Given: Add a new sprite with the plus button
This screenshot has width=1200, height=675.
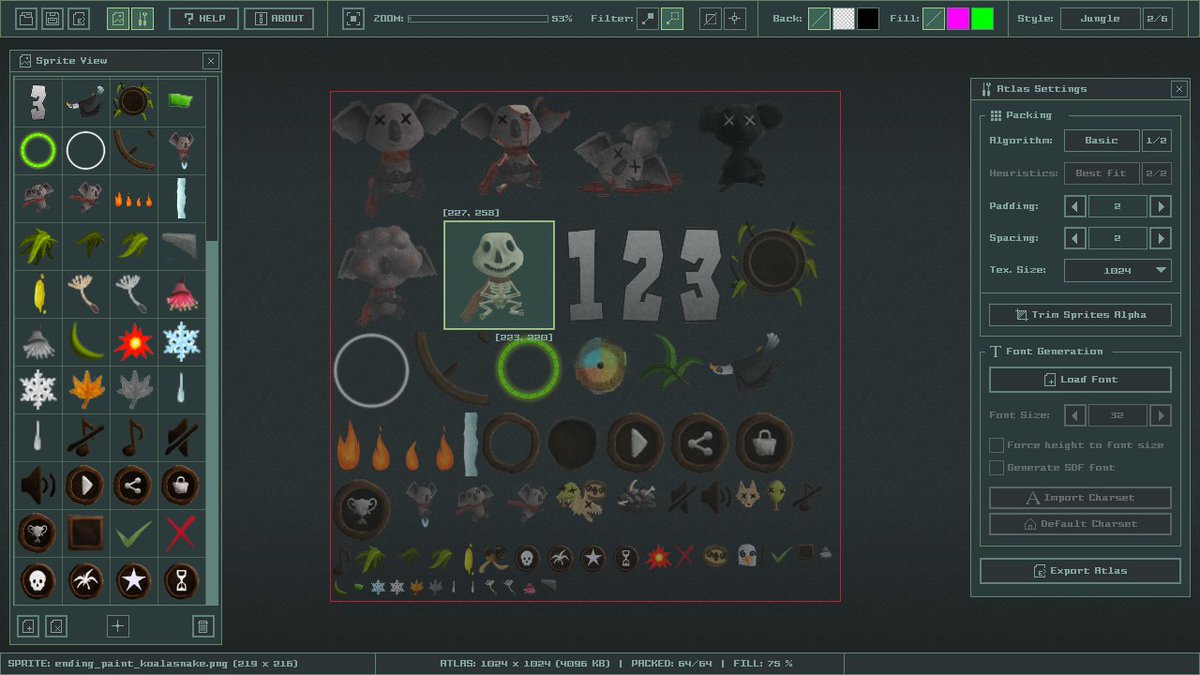Looking at the screenshot, I should tap(118, 625).
